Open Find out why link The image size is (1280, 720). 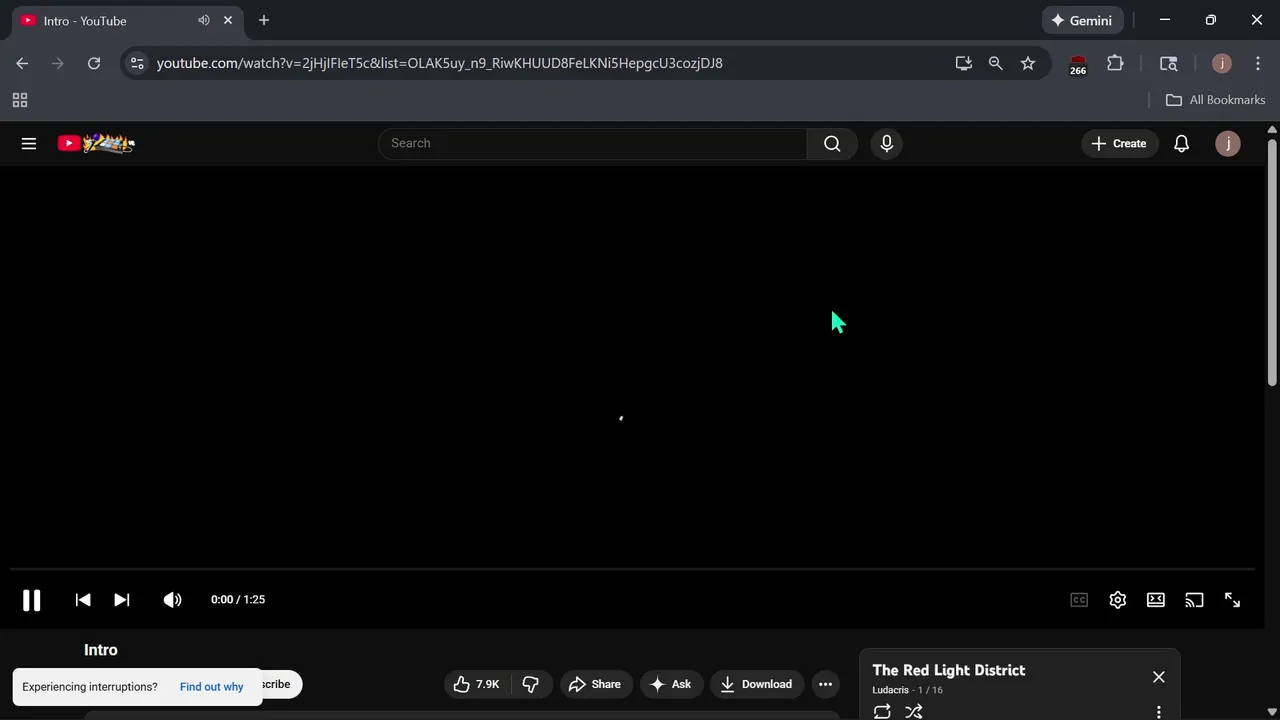click(211, 687)
